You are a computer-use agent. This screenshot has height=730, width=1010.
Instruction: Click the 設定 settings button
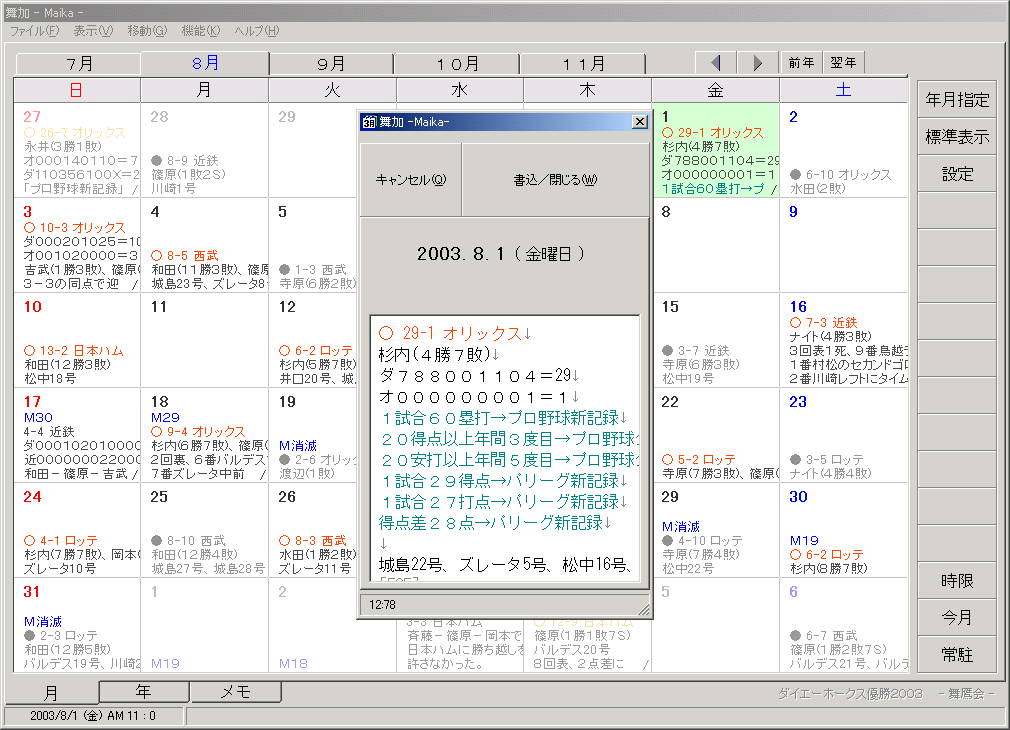pyautogui.click(x=957, y=174)
